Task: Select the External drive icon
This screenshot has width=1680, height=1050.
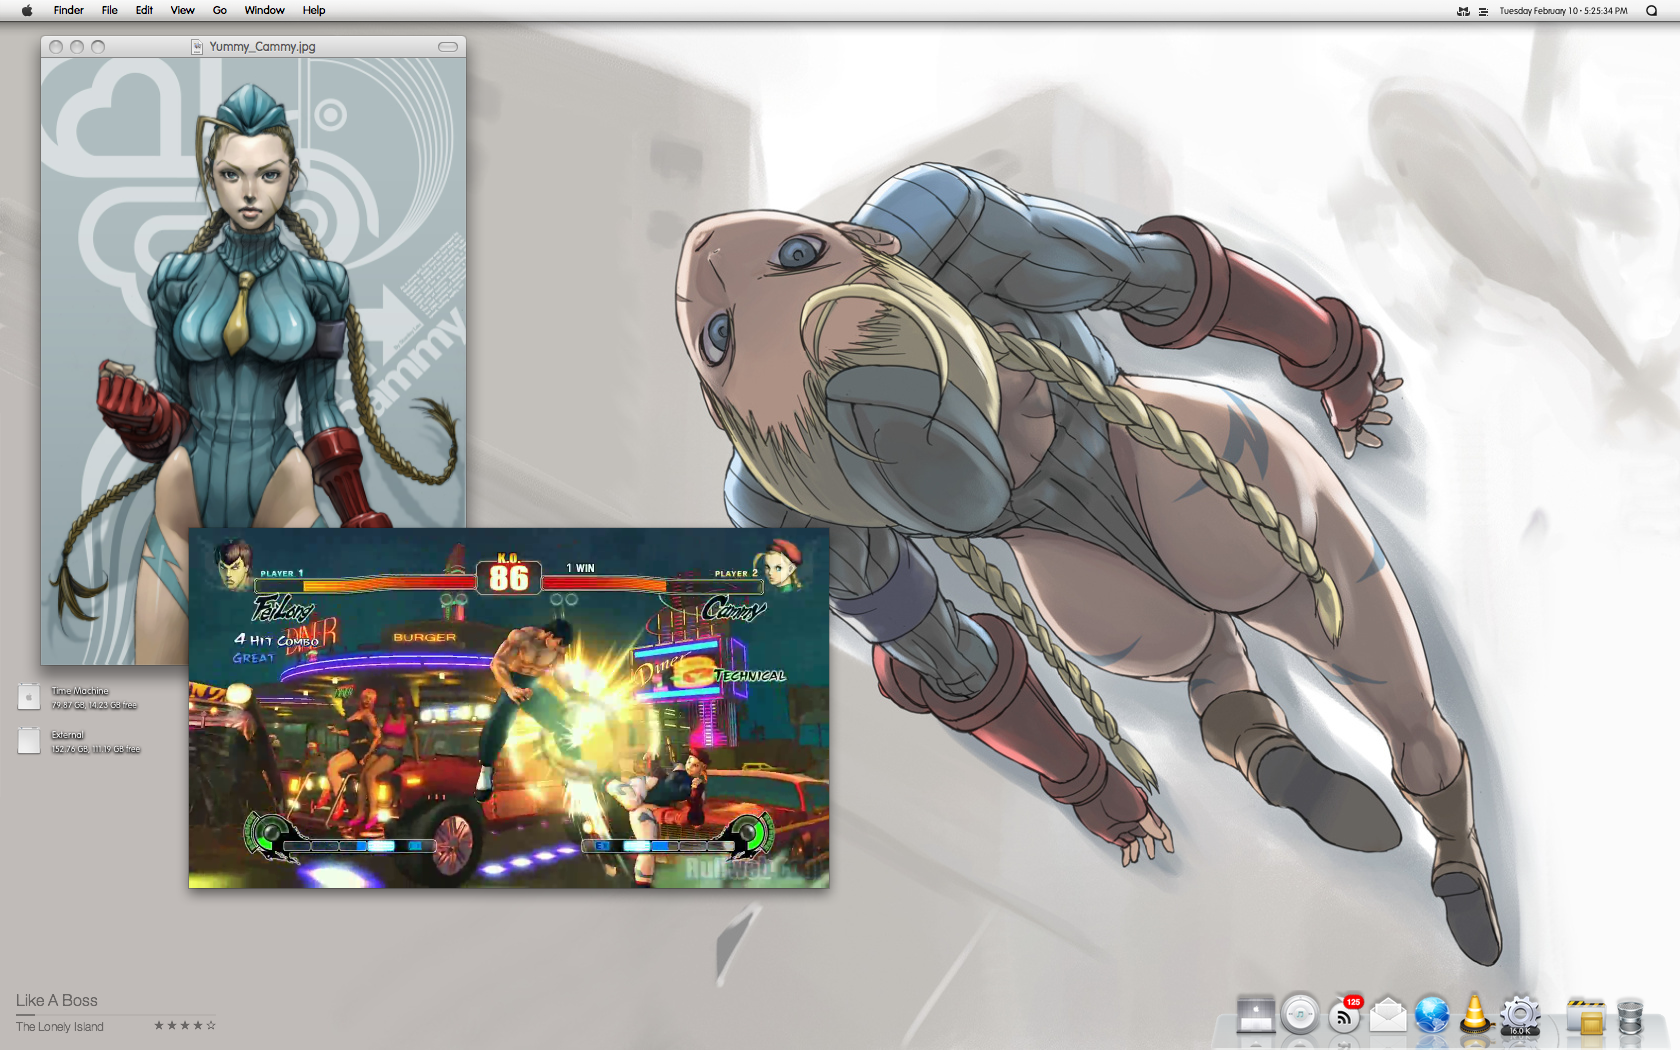Action: click(x=29, y=741)
